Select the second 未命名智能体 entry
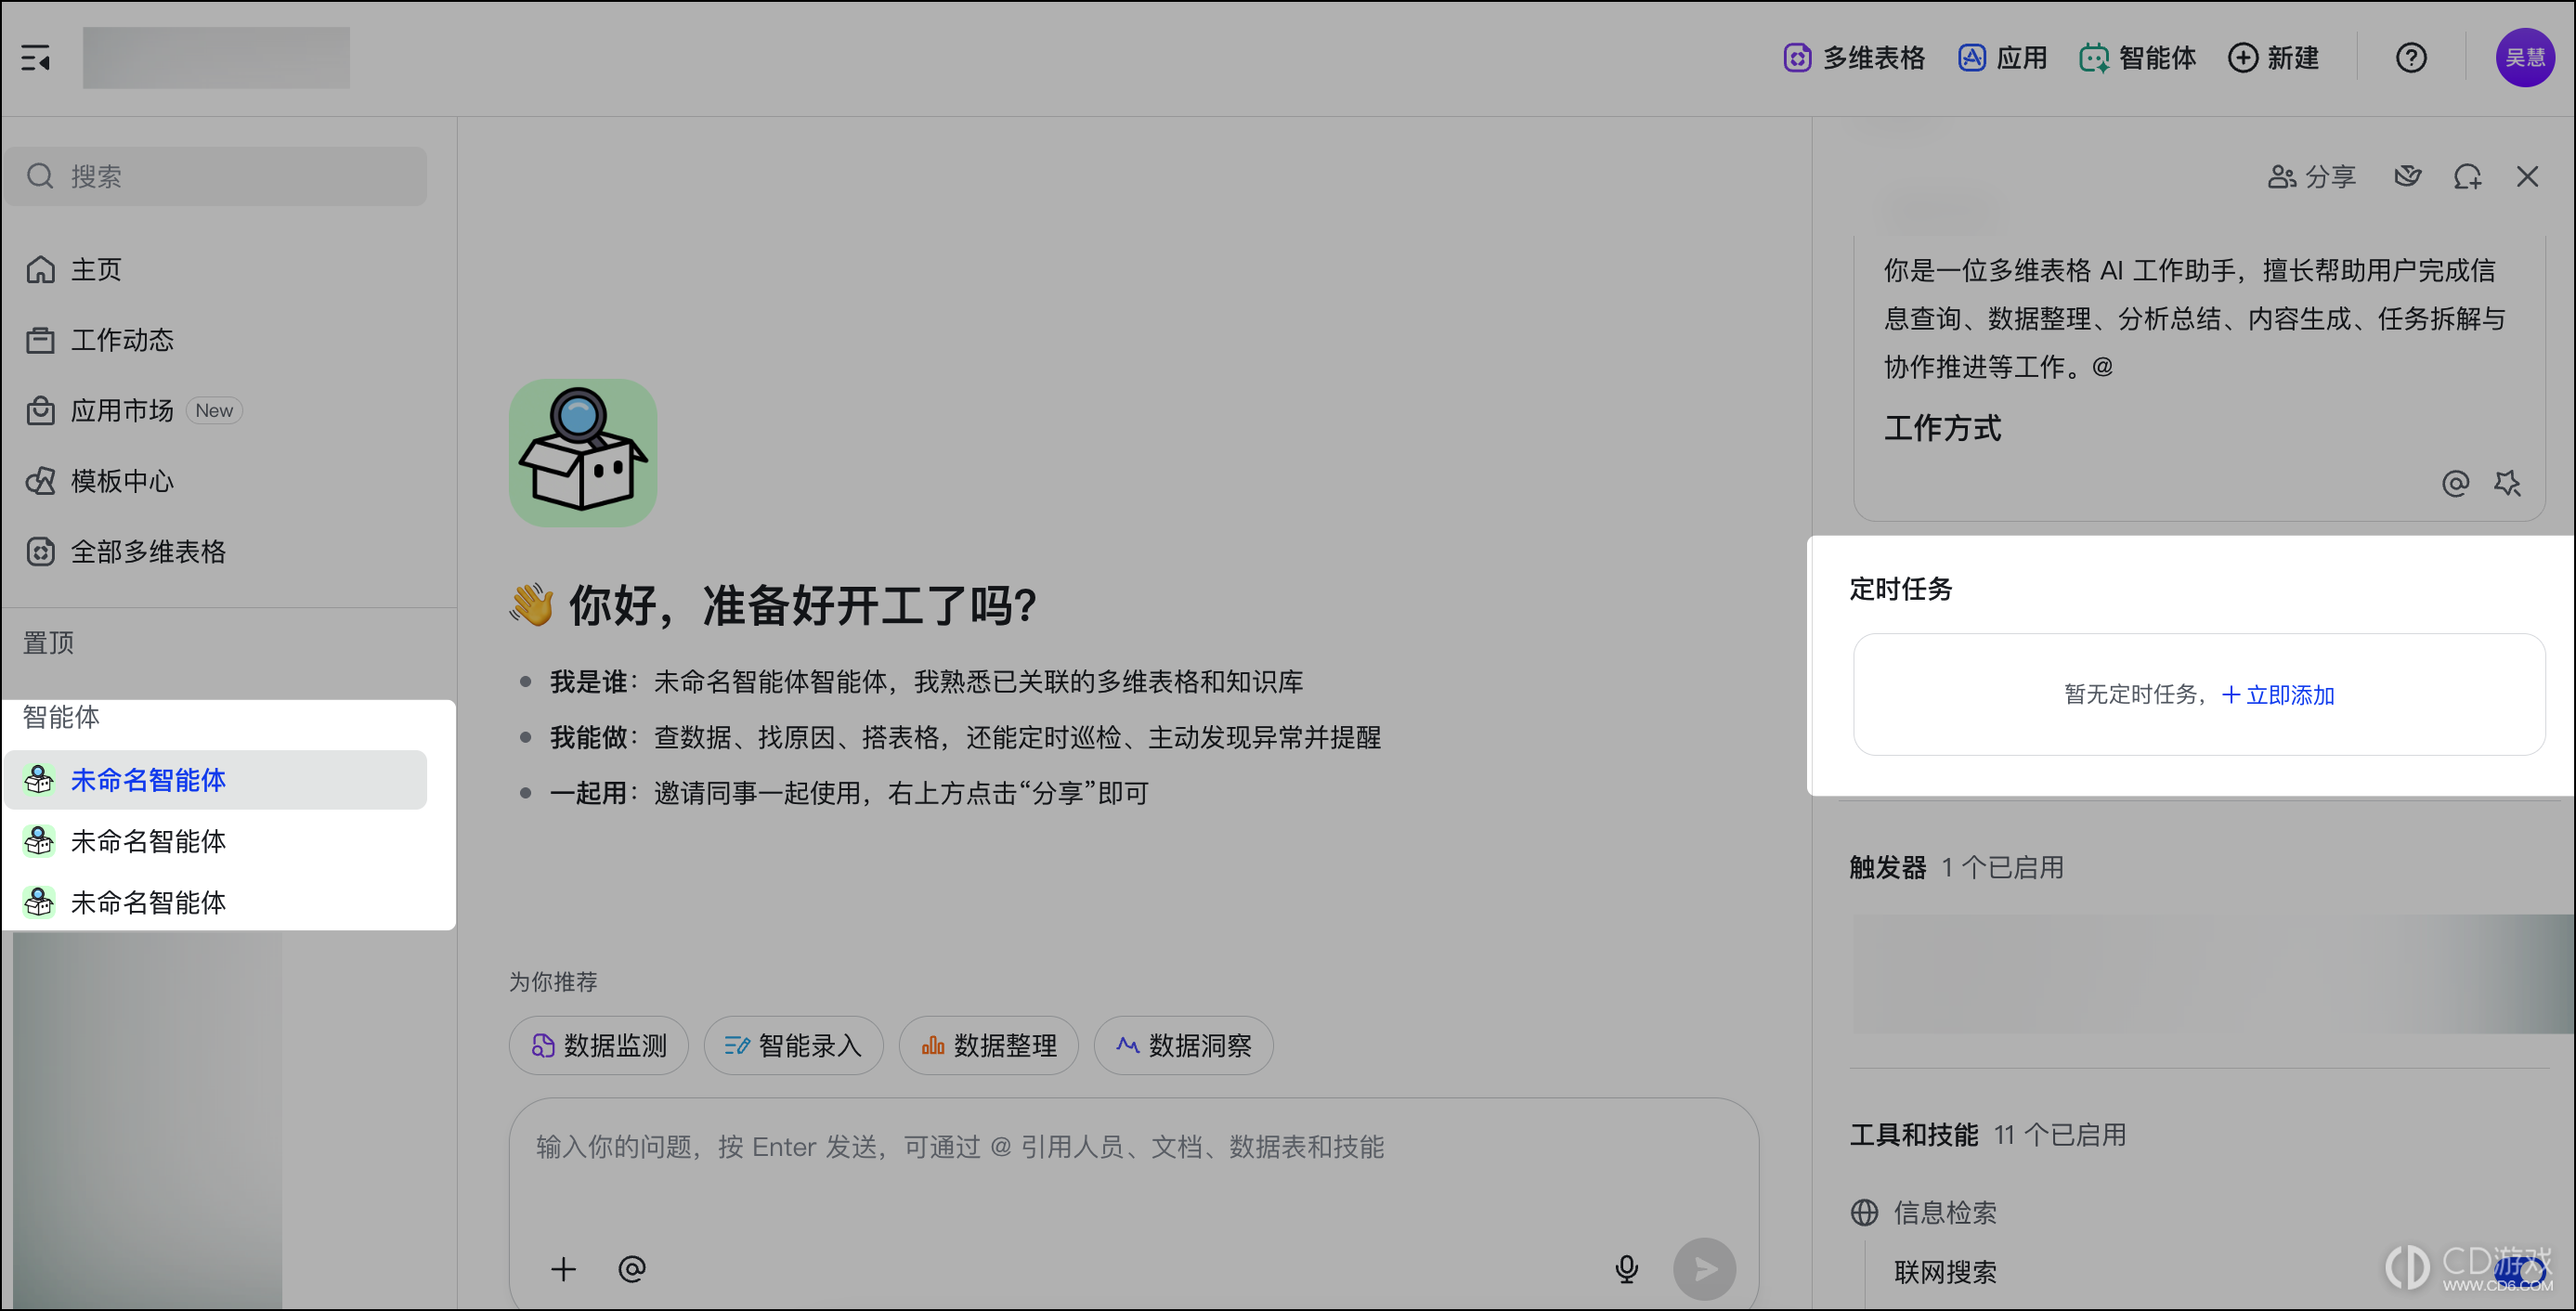 click(215, 841)
